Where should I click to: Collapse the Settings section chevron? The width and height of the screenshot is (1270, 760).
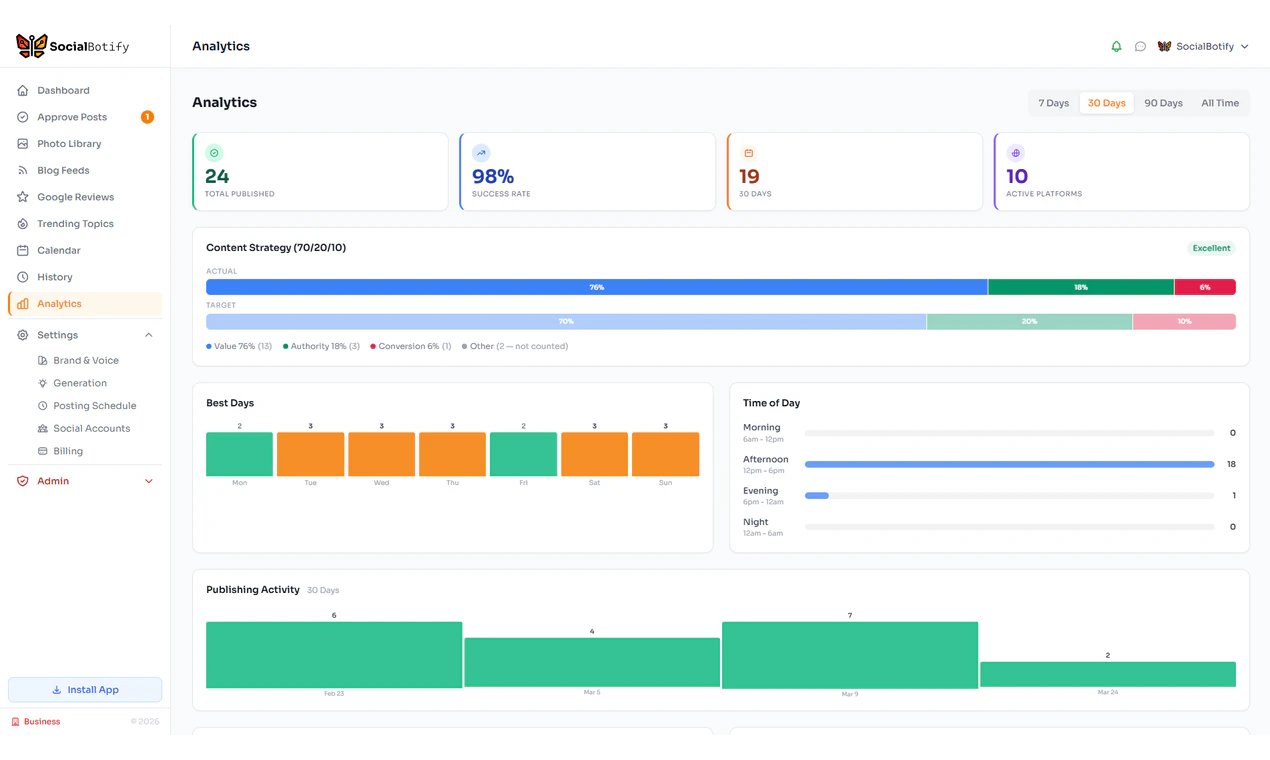(x=149, y=335)
